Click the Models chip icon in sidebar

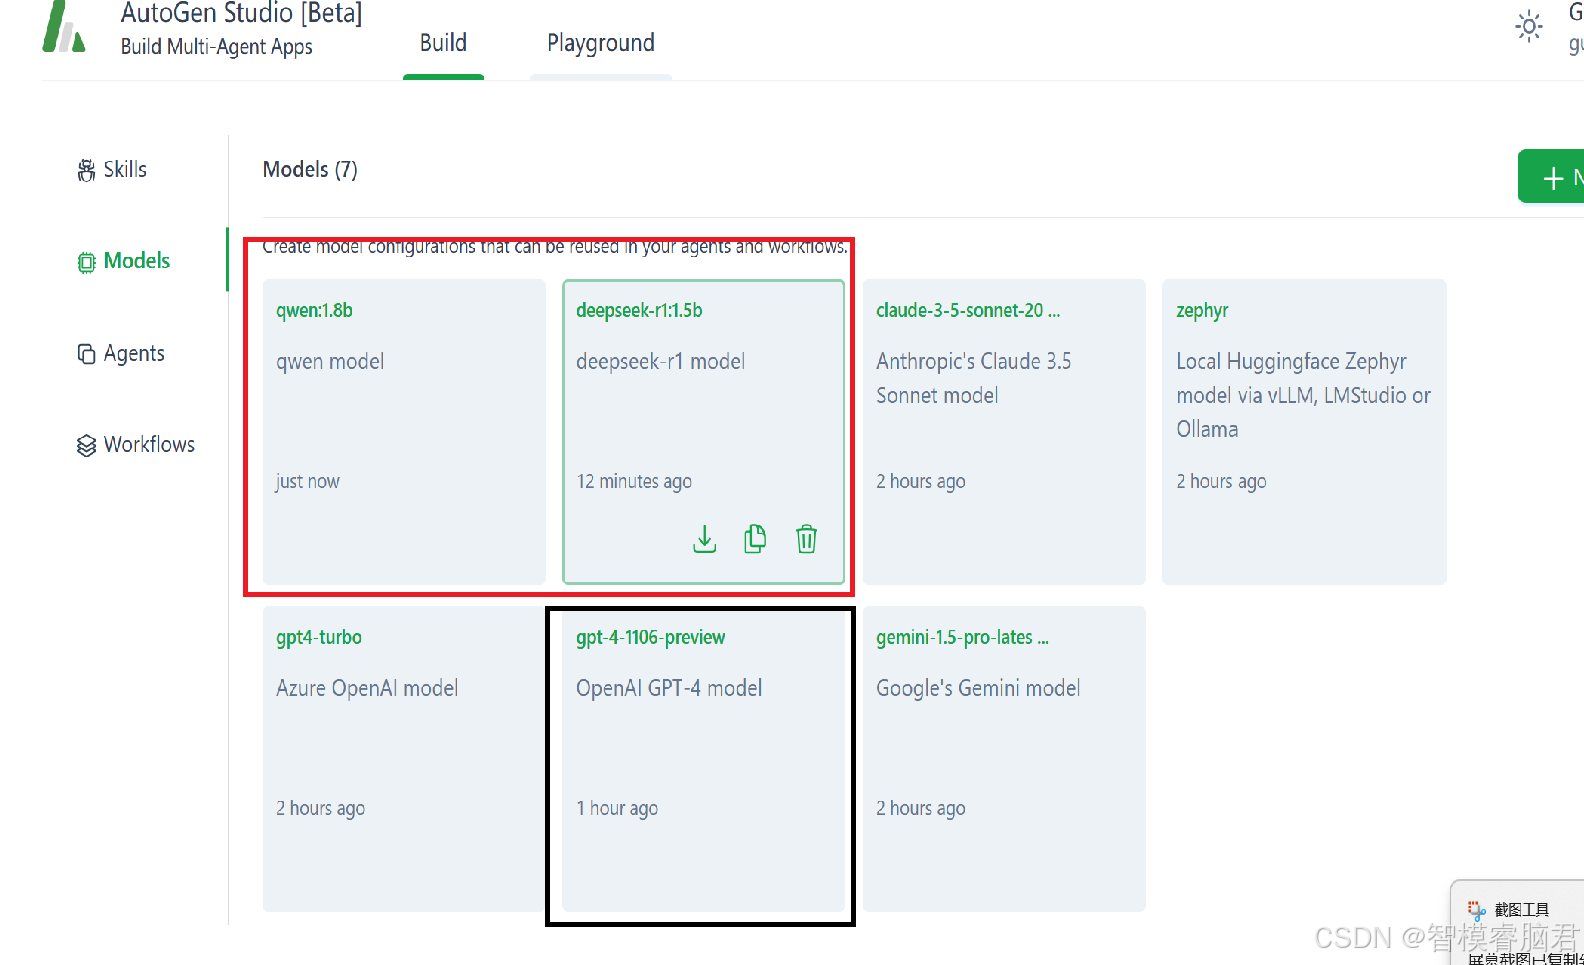pos(87,262)
